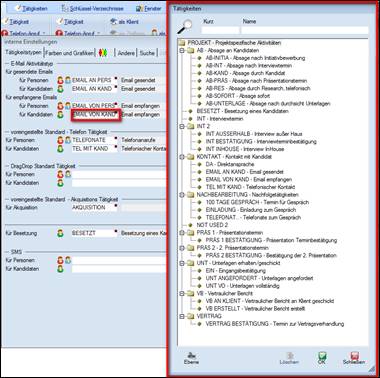Click blue person icon beside EMAIL VON PERS
The width and height of the screenshot is (380, 378).
[68, 106]
